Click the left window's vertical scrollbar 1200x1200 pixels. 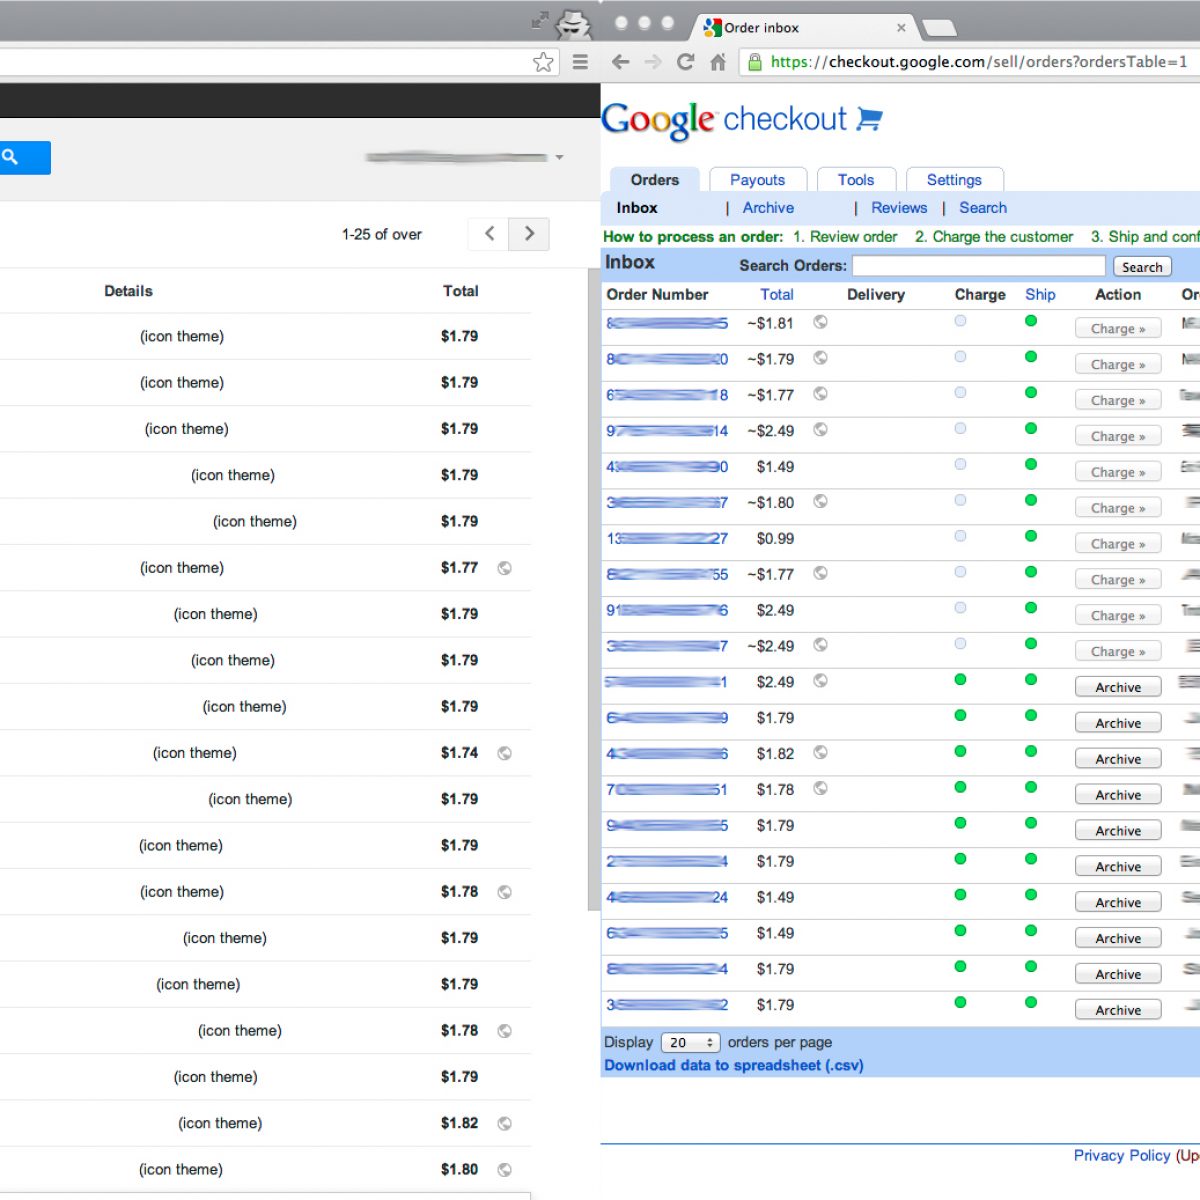pos(593,600)
